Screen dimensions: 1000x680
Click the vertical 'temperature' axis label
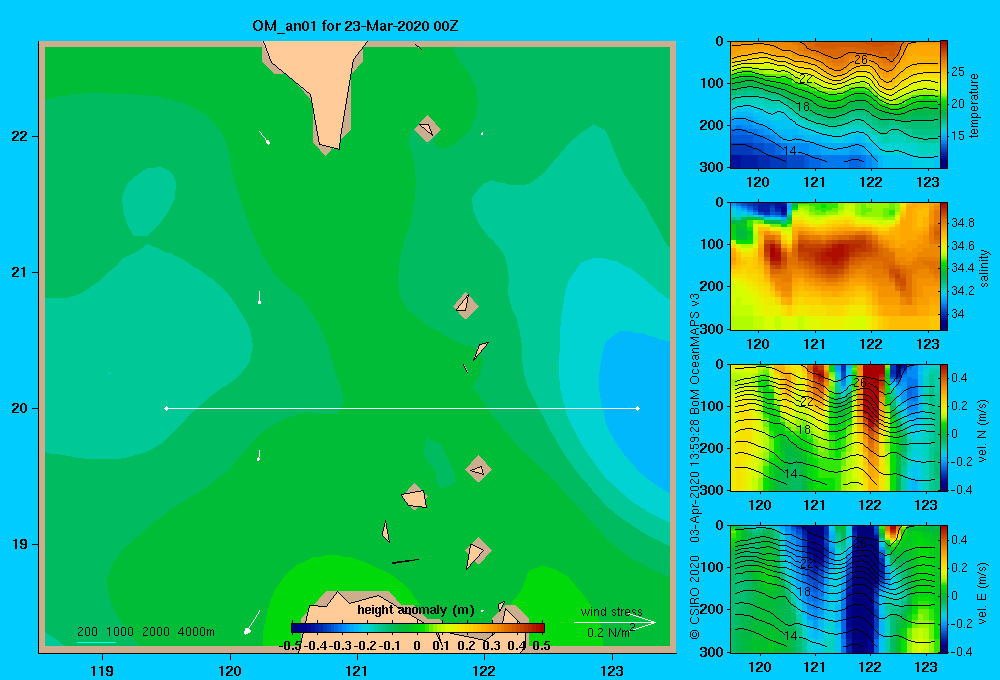tap(974, 105)
